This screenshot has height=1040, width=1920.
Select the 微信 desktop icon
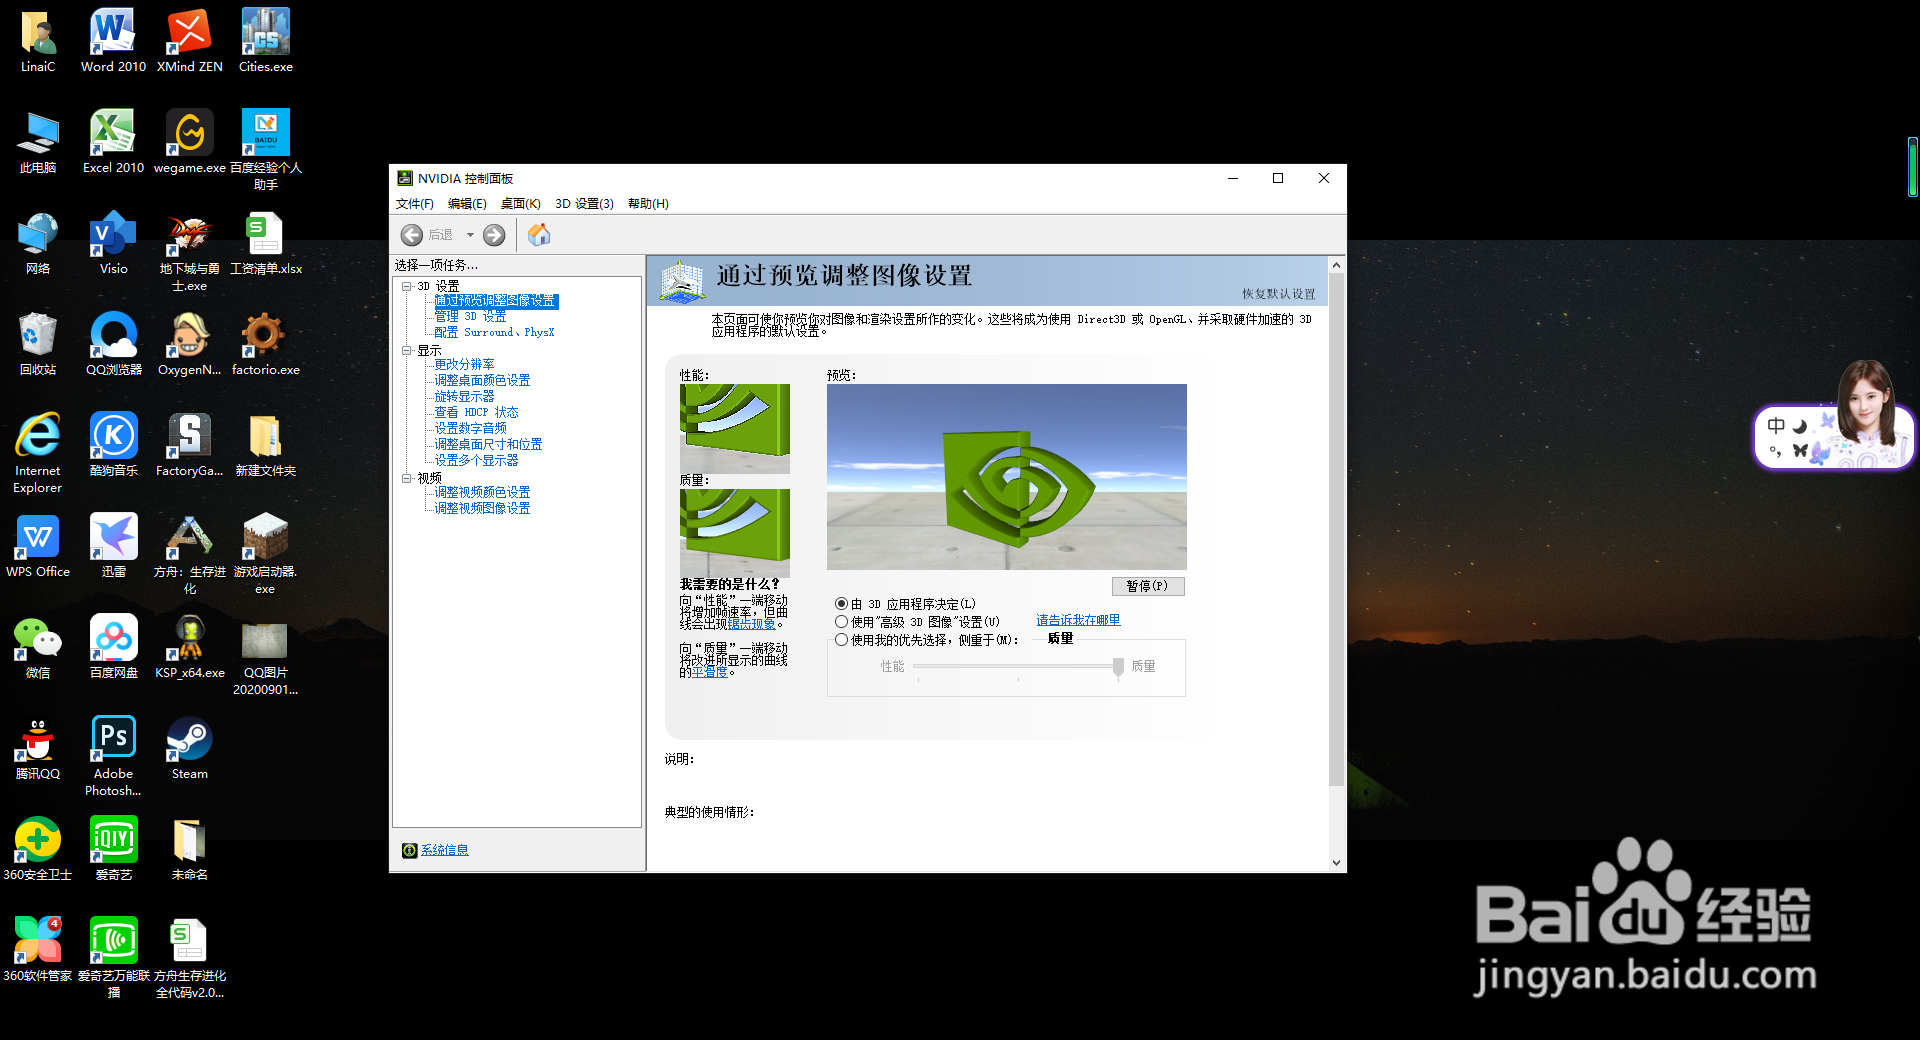tap(37, 647)
